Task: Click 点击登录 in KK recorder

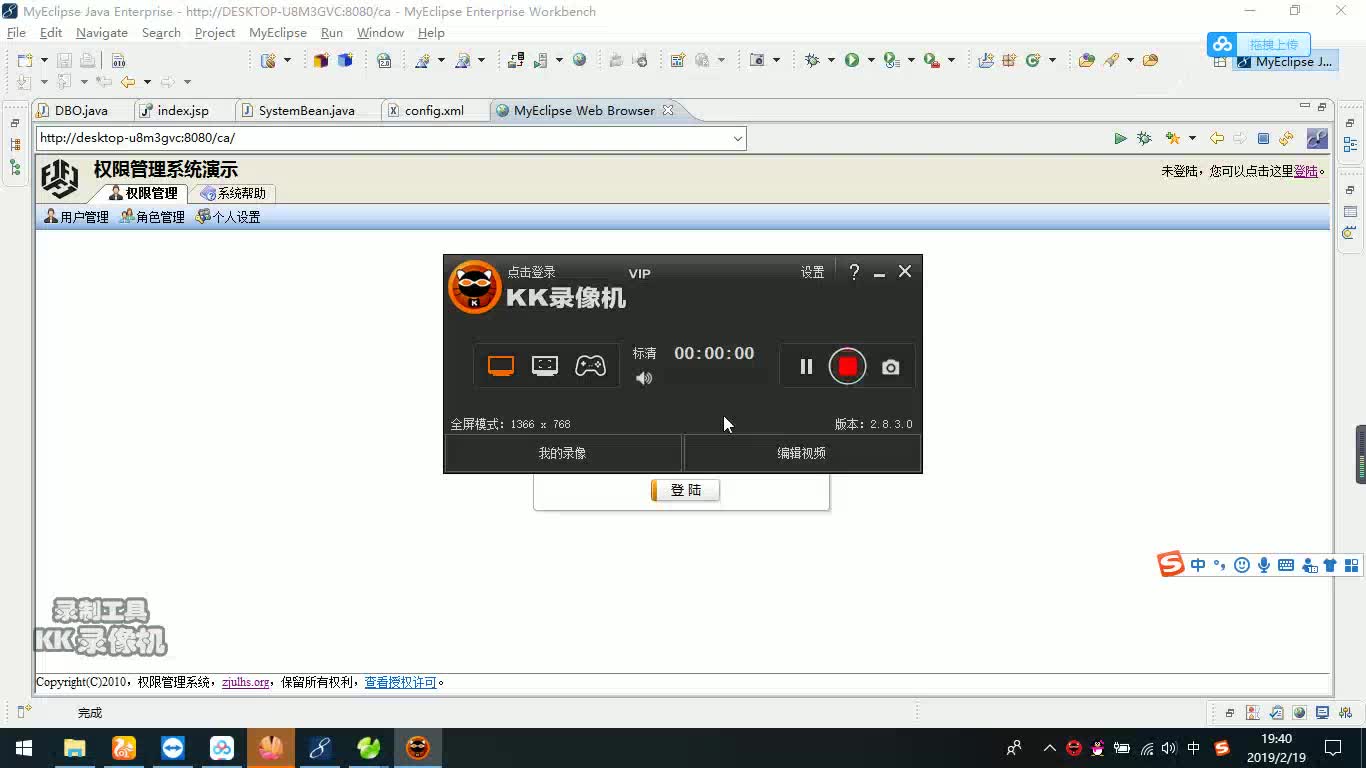Action: tap(531, 272)
